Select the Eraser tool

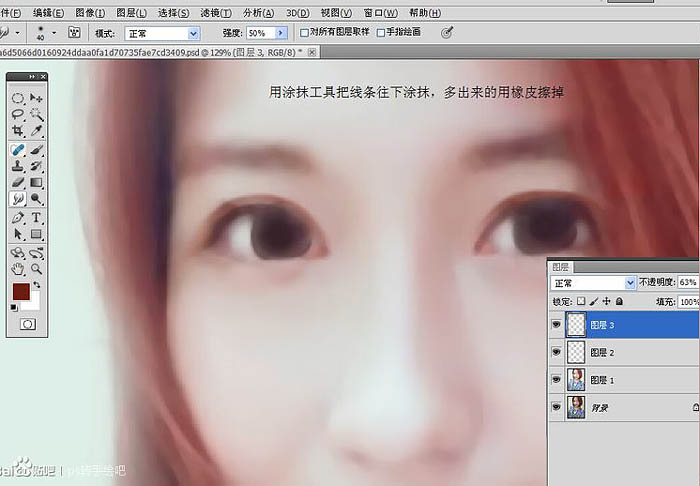click(17, 183)
